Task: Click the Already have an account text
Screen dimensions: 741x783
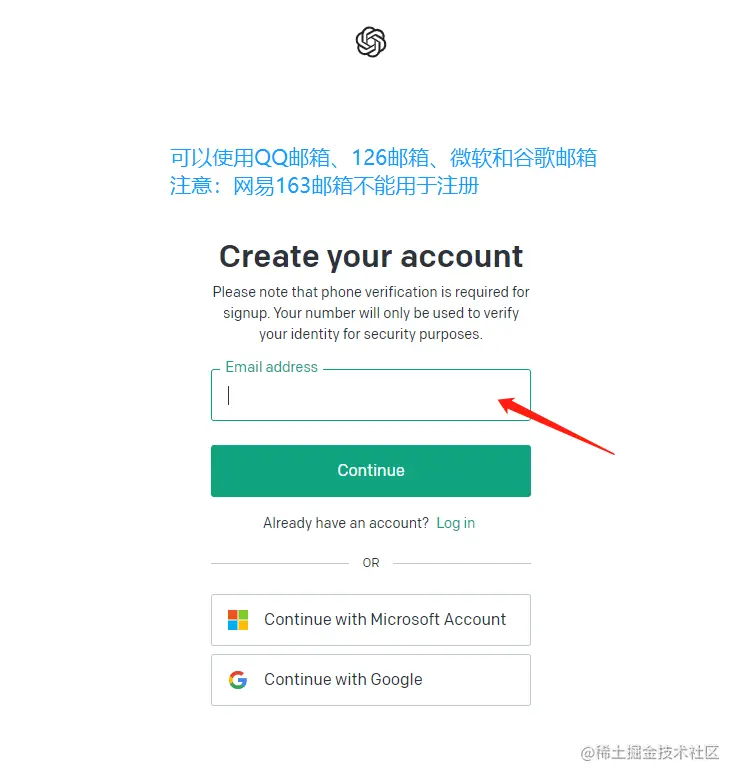Action: pyautogui.click(x=346, y=523)
